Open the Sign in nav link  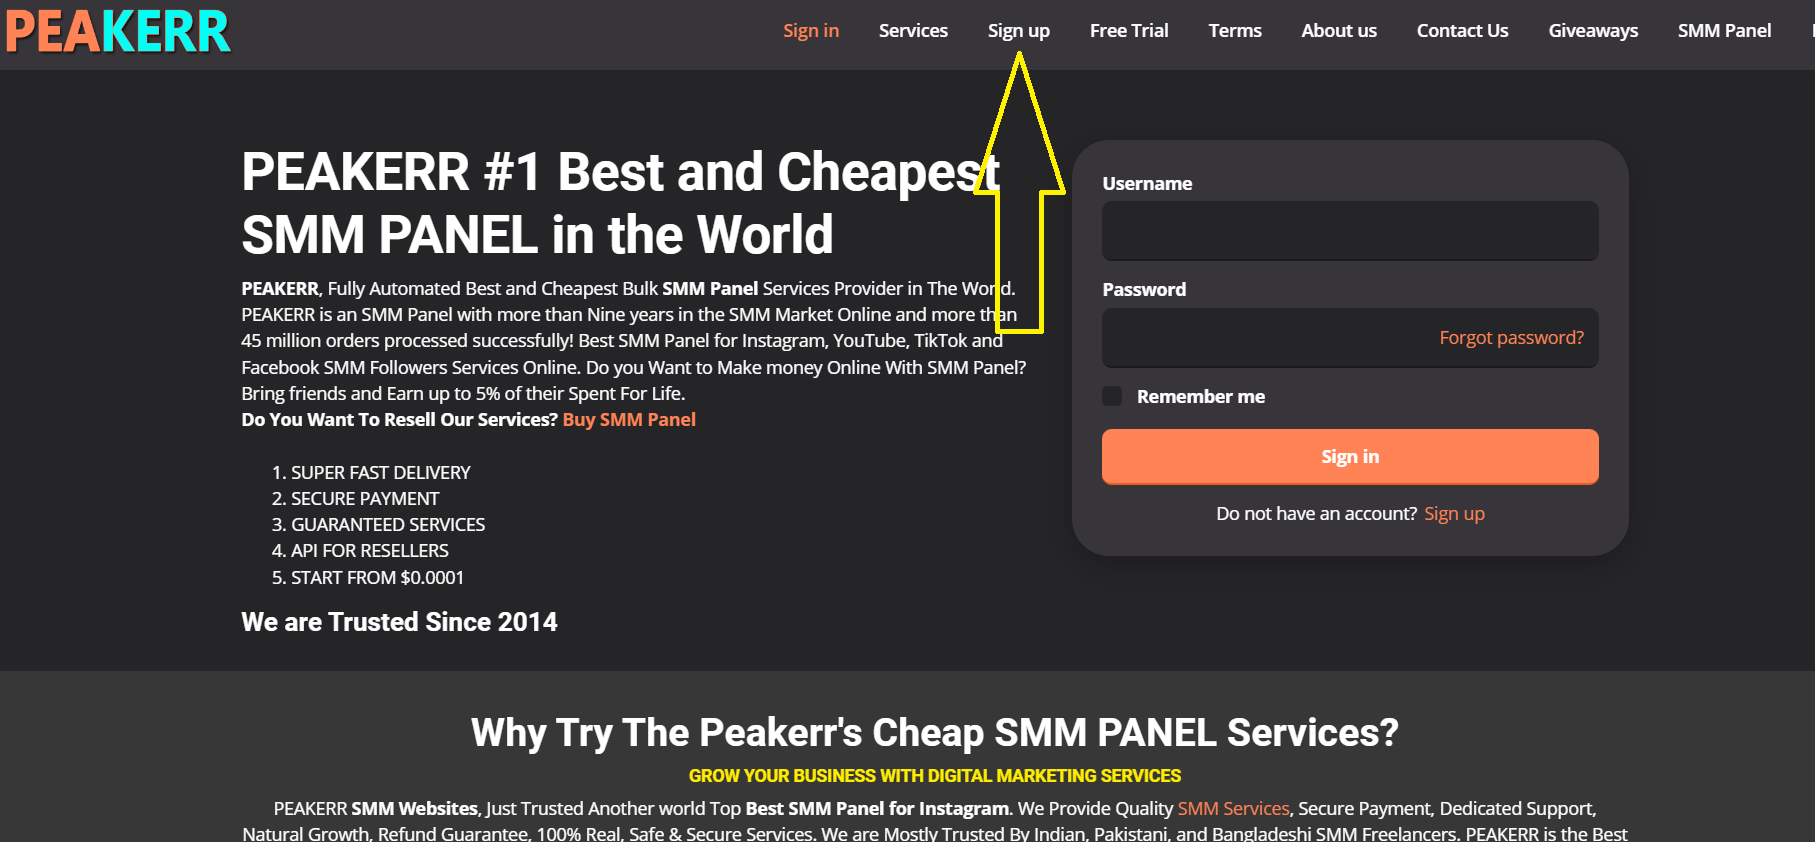[811, 31]
